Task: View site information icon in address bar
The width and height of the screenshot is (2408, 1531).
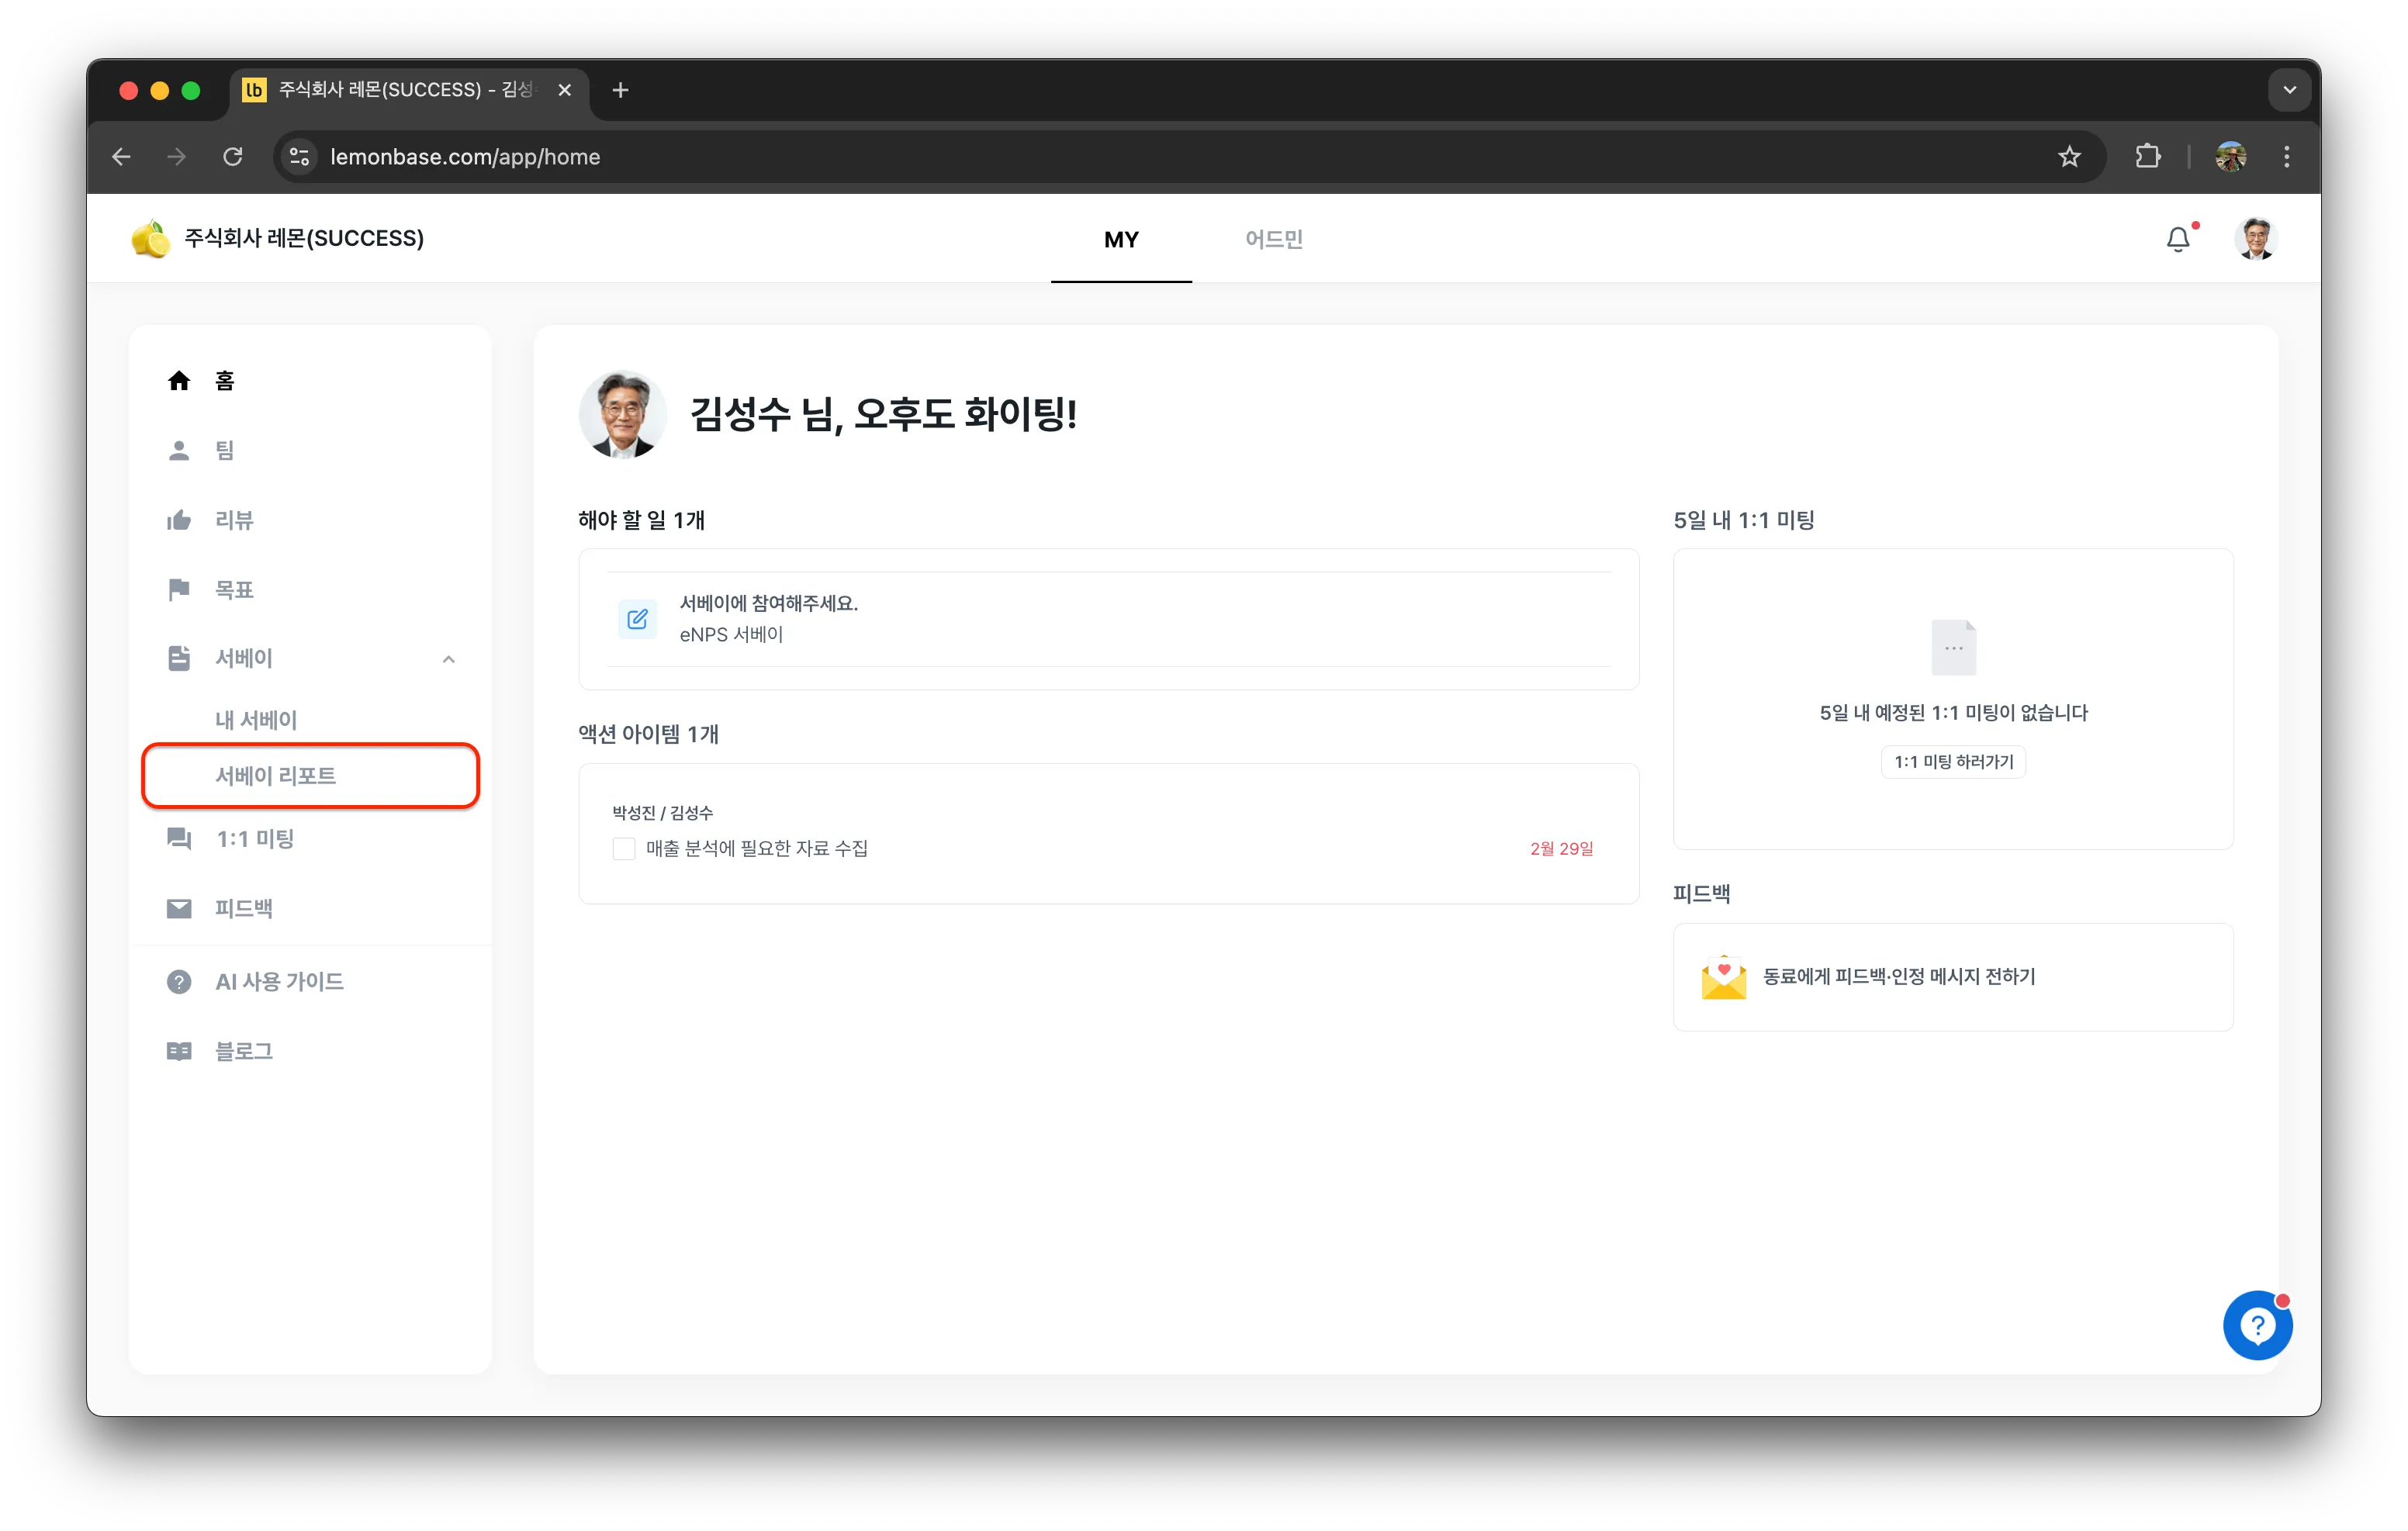Action: (x=299, y=157)
